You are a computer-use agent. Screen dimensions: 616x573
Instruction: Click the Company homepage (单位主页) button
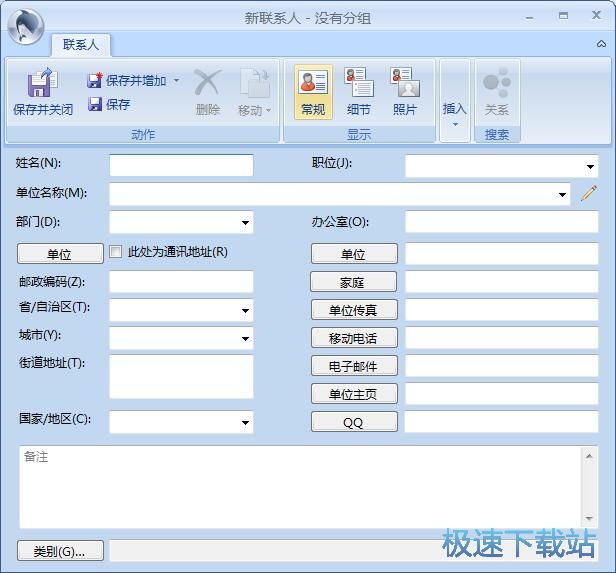point(354,394)
